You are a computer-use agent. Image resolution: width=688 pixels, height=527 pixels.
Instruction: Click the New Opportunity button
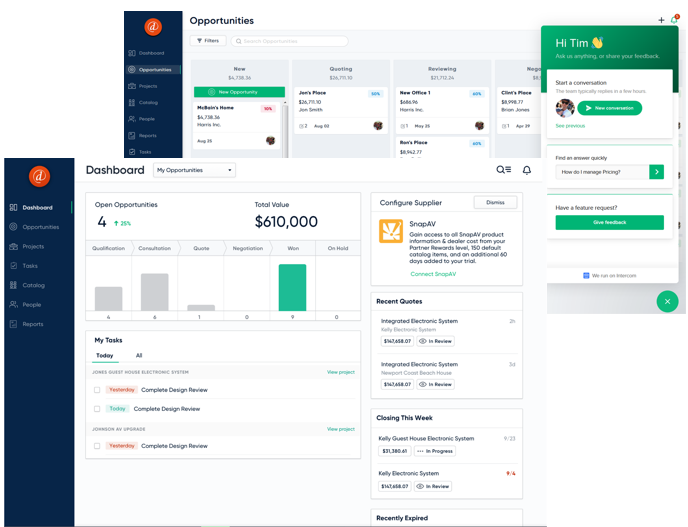(x=239, y=92)
